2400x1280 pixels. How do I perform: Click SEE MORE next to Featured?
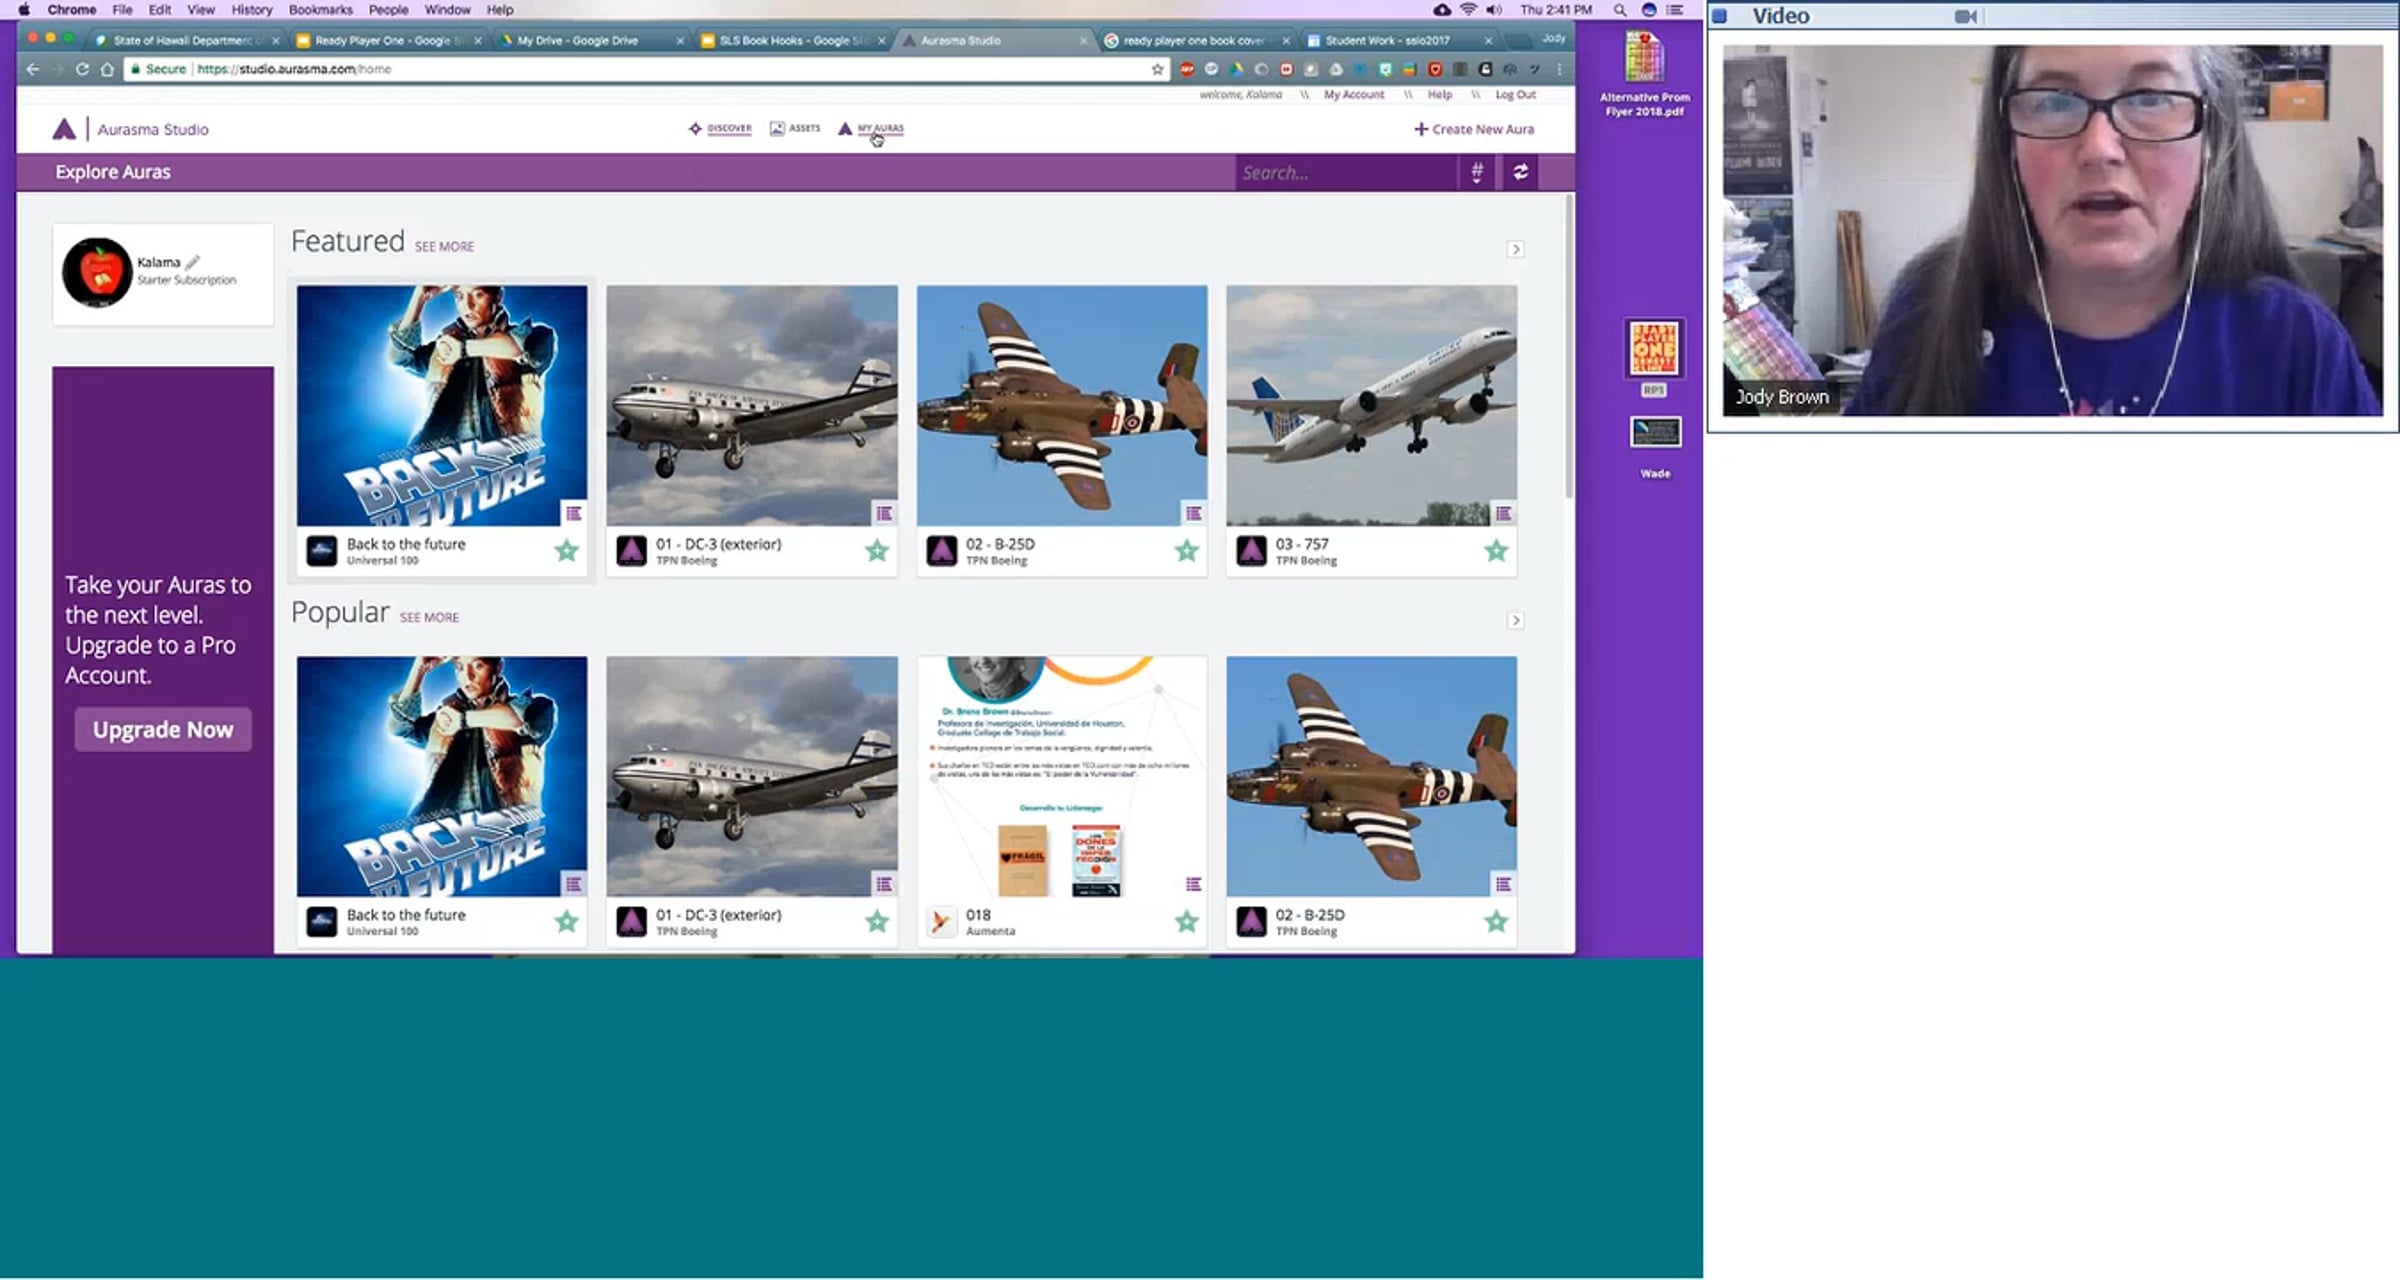[444, 247]
